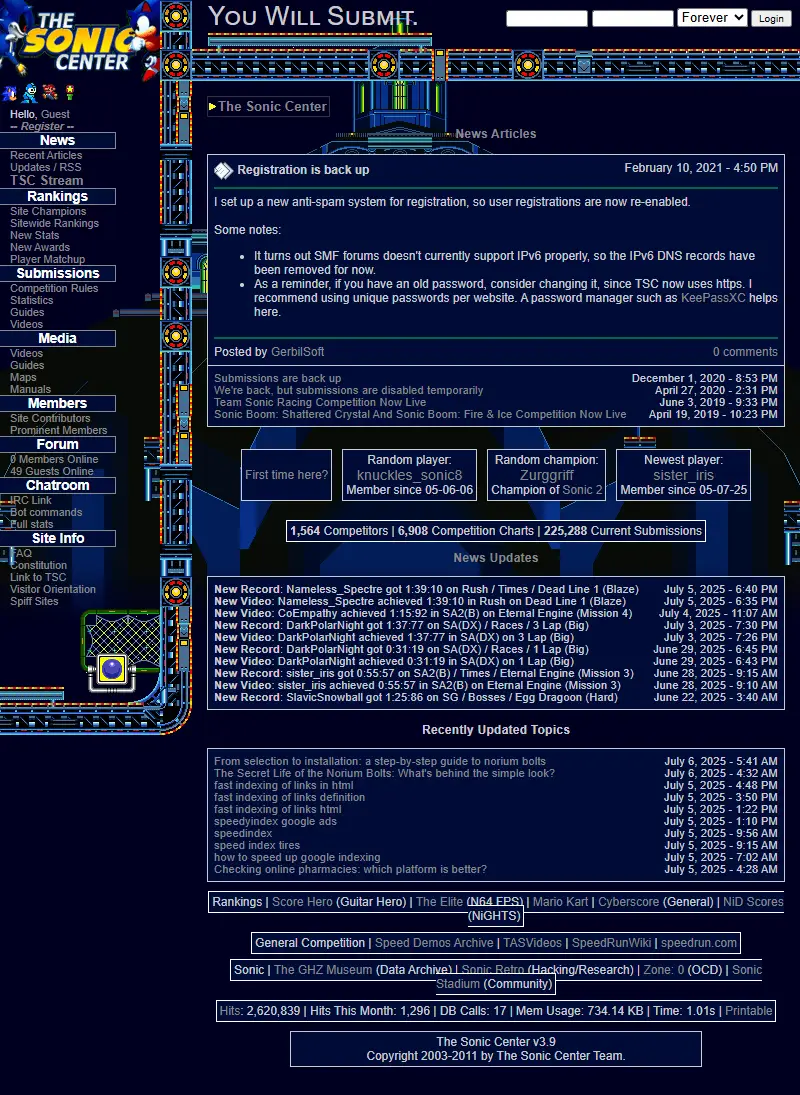Open the Forever login duration dropdown
Image resolution: width=800 pixels, height=1095 pixels.
(712, 17)
